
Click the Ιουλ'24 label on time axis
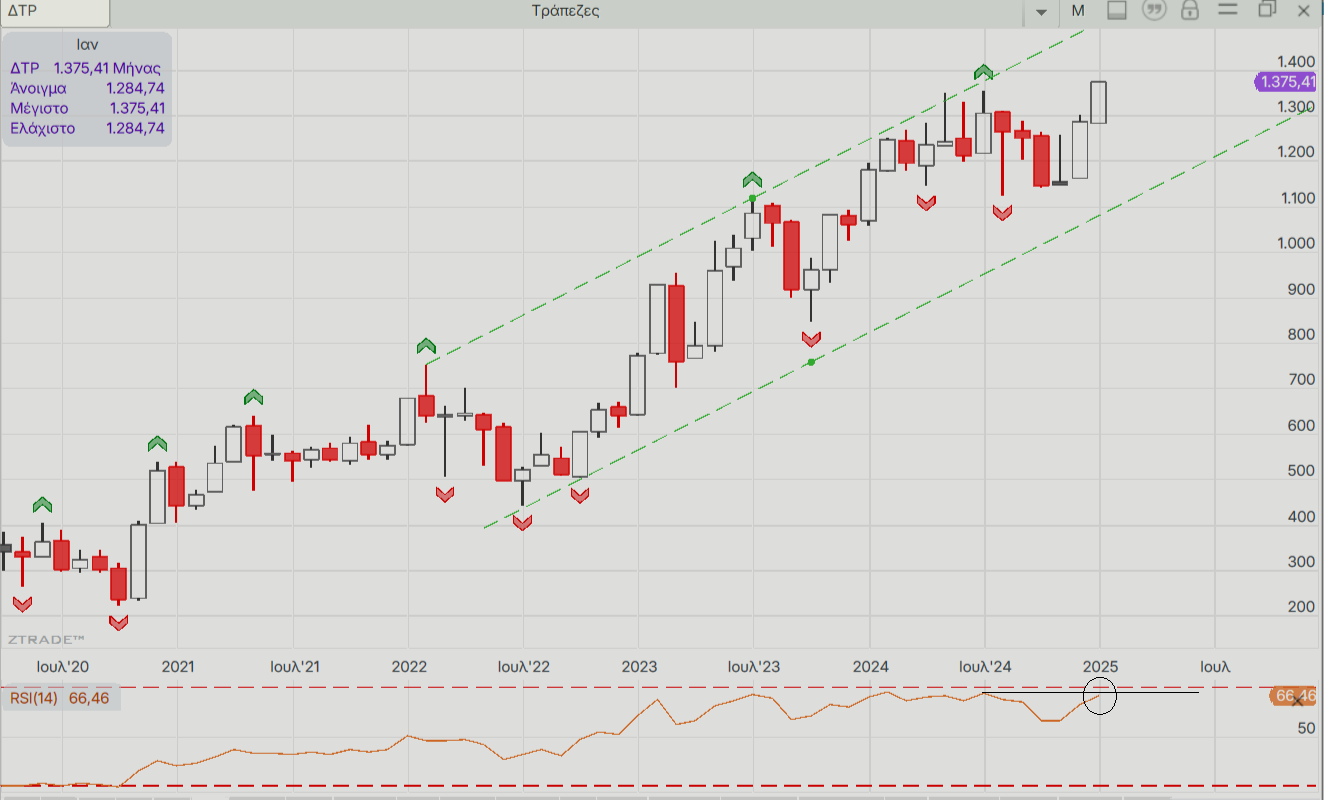click(985, 666)
